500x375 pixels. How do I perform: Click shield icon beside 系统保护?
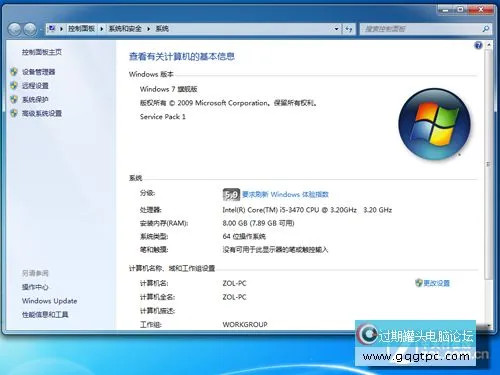click(x=14, y=99)
